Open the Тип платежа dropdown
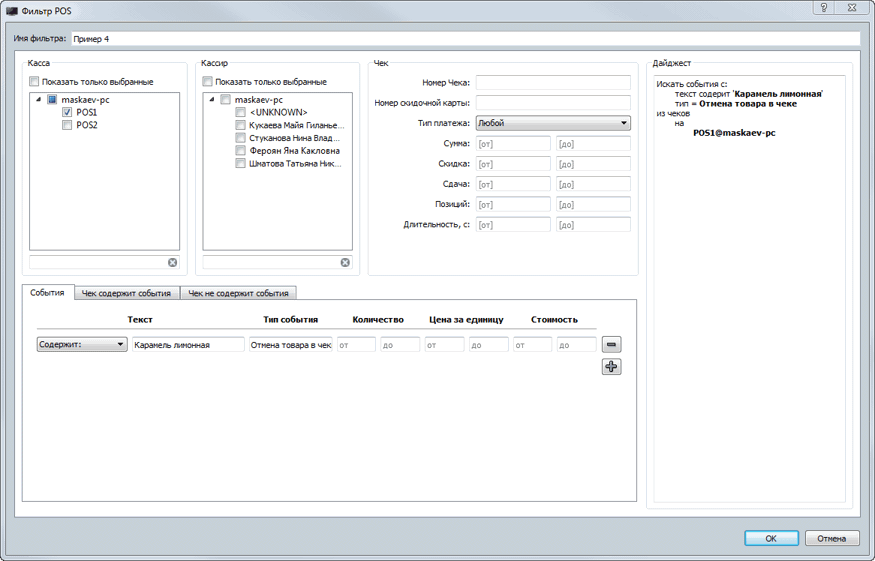 [552, 123]
